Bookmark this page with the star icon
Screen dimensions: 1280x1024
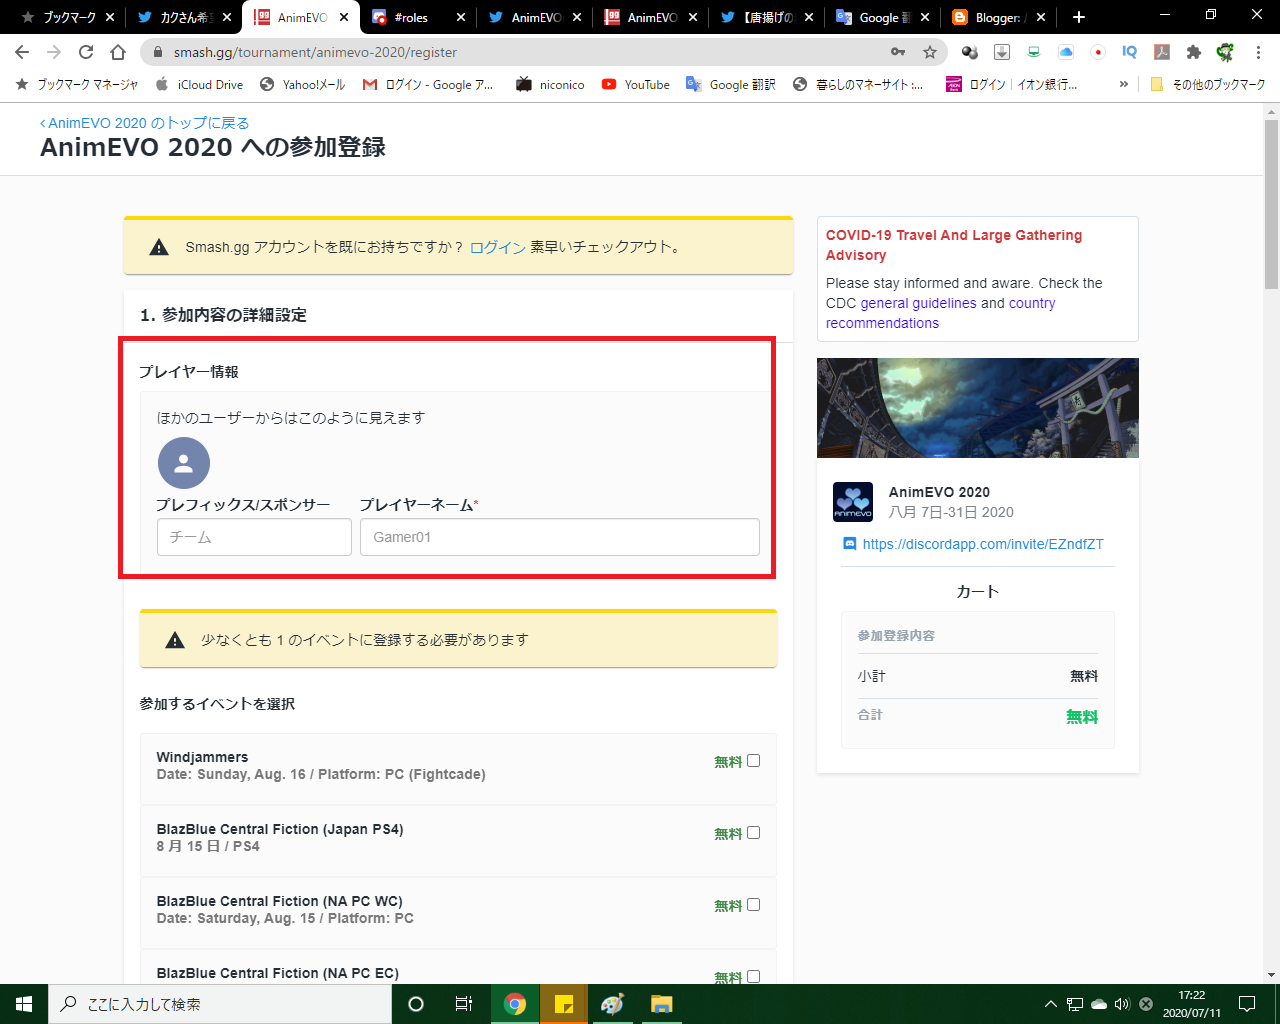[930, 52]
